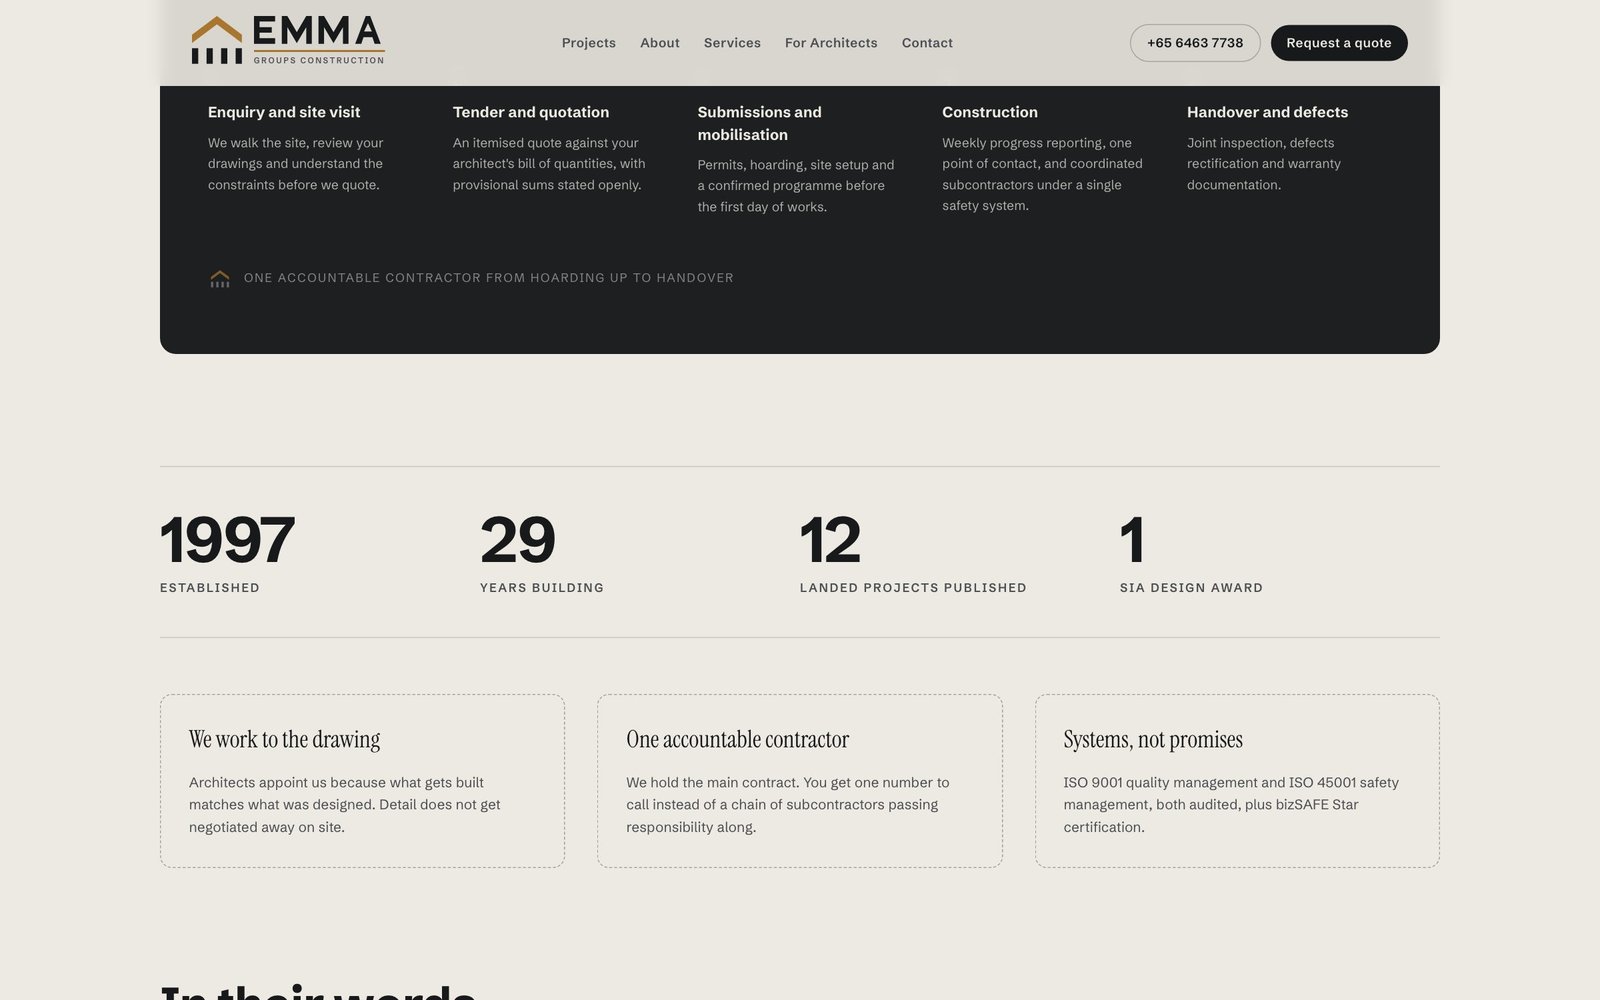
Task: Click the text mentioning ISO 9001 quality management
Action: point(1231,805)
